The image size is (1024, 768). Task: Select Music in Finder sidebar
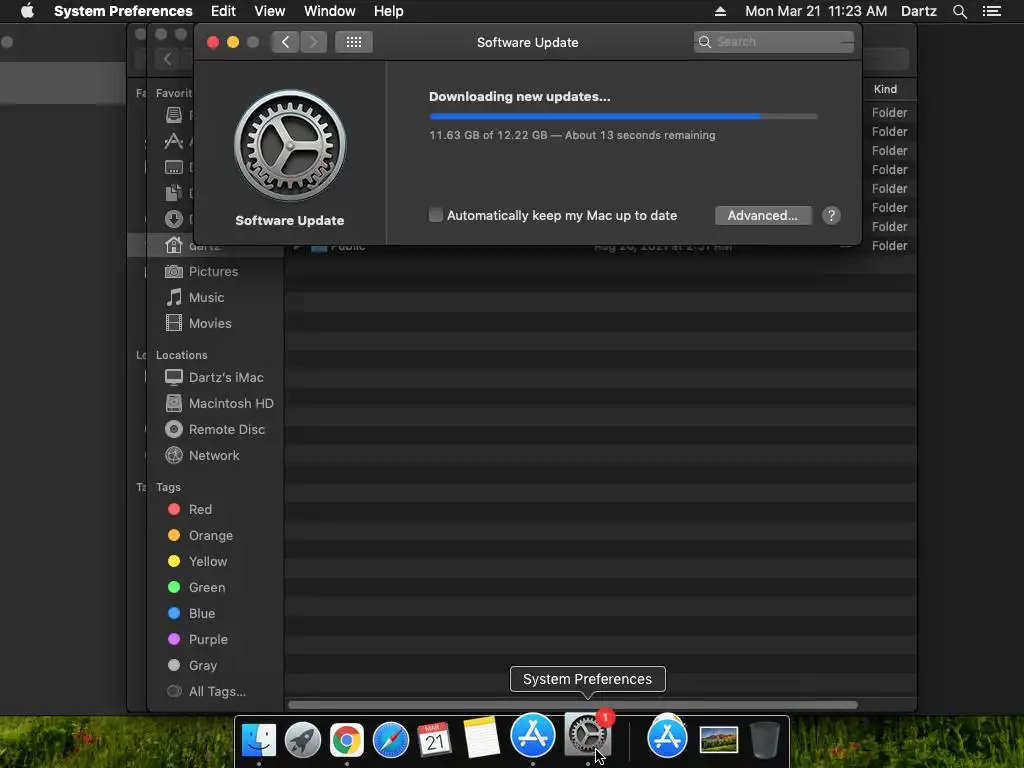(206, 298)
